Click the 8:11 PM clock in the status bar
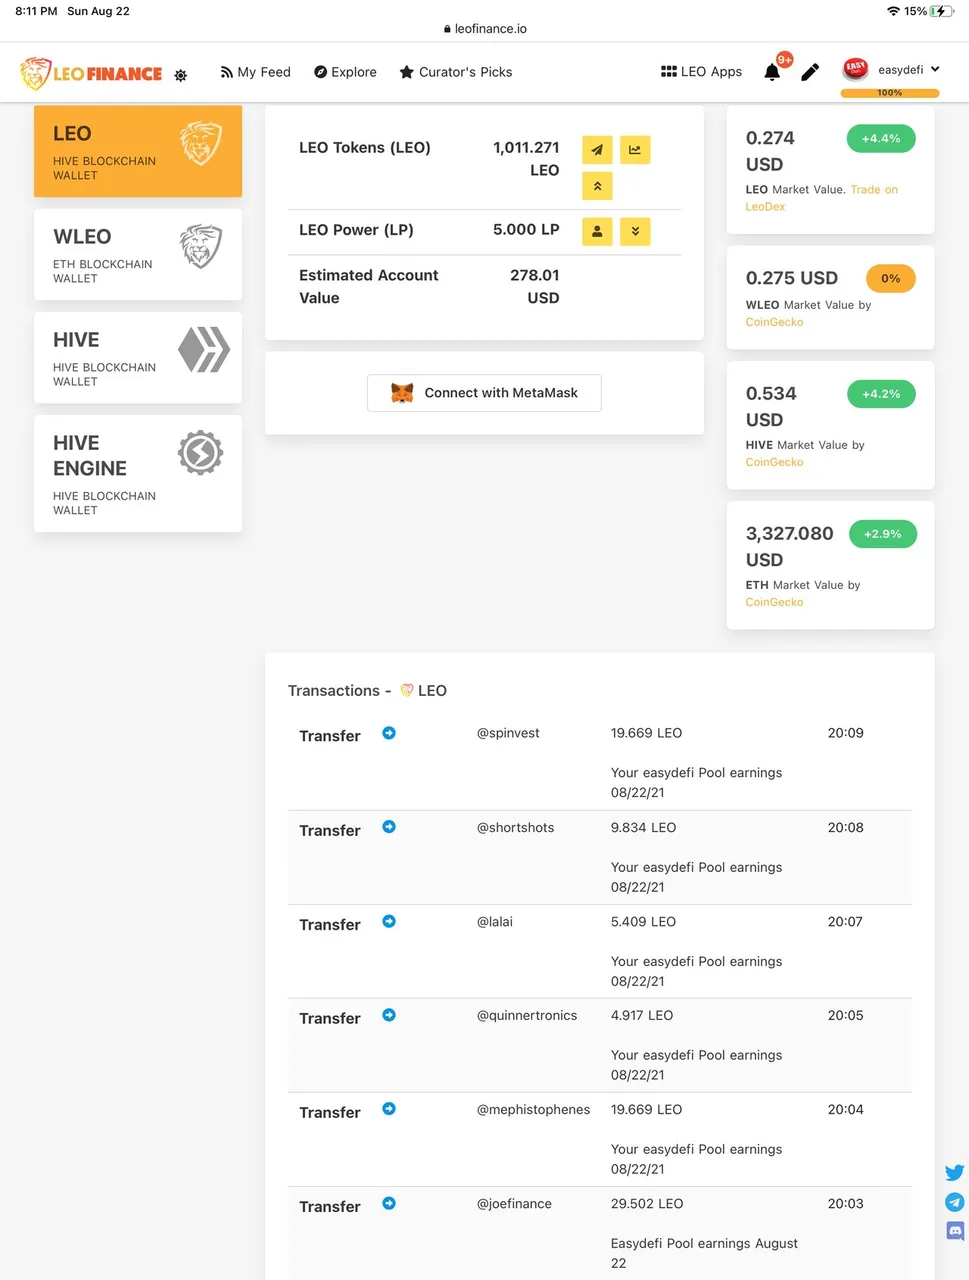The image size is (969, 1280). (36, 11)
